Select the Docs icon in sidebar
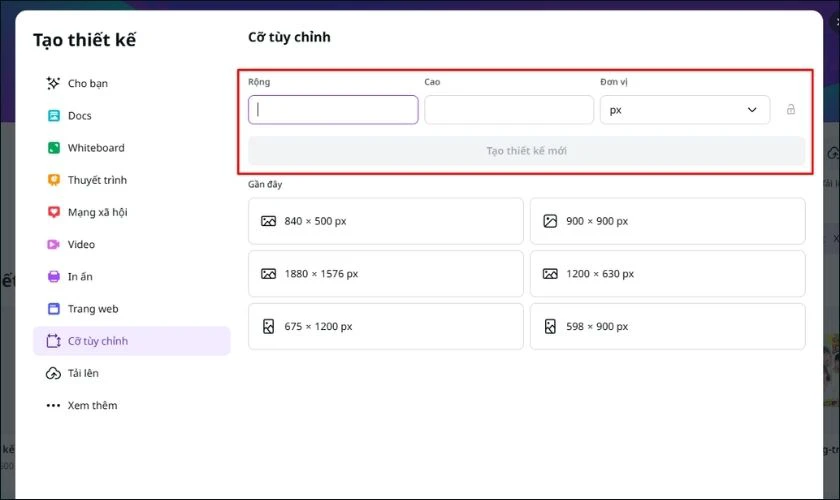 [x=54, y=116]
